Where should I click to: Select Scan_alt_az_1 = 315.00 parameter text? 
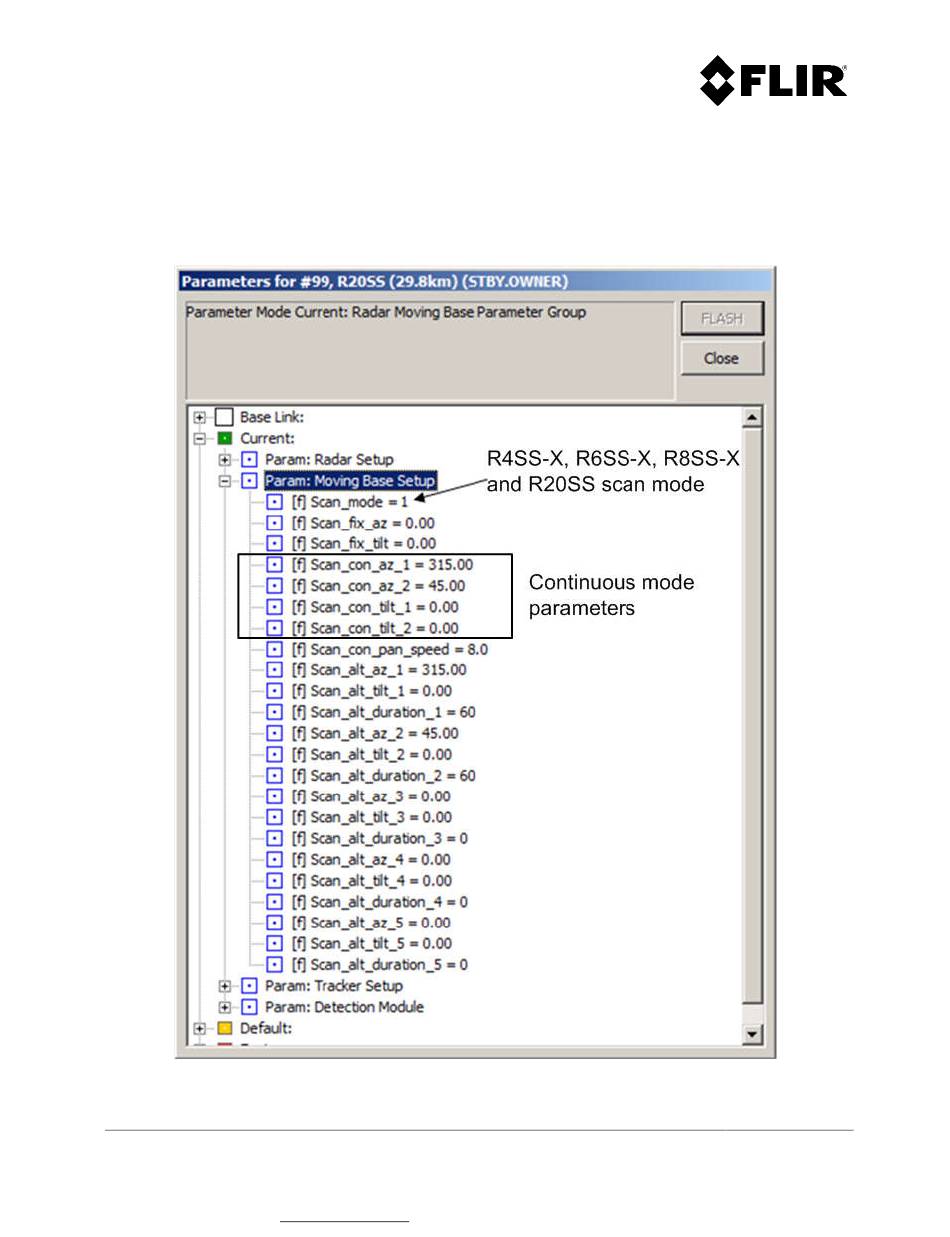click(379, 670)
